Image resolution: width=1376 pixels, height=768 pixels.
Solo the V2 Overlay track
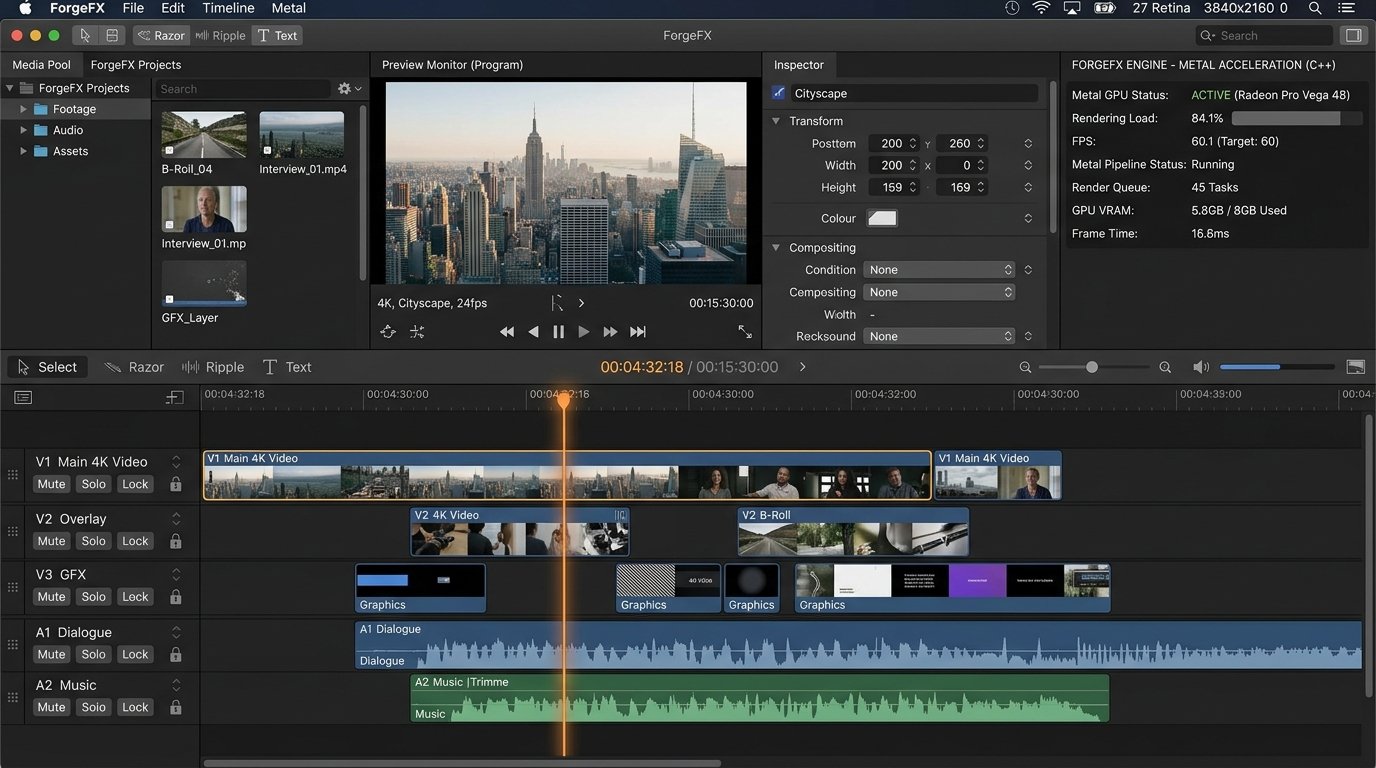click(94, 541)
